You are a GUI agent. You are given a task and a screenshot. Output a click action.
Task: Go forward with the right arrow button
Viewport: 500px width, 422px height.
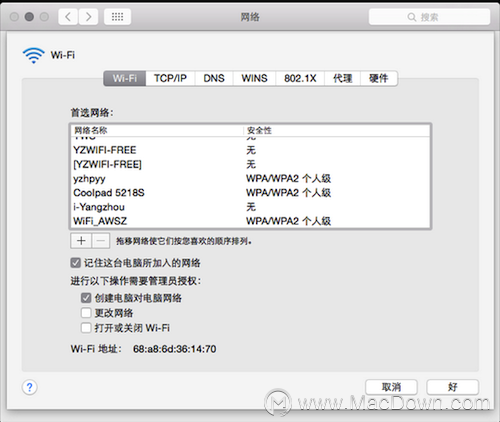tap(88, 17)
